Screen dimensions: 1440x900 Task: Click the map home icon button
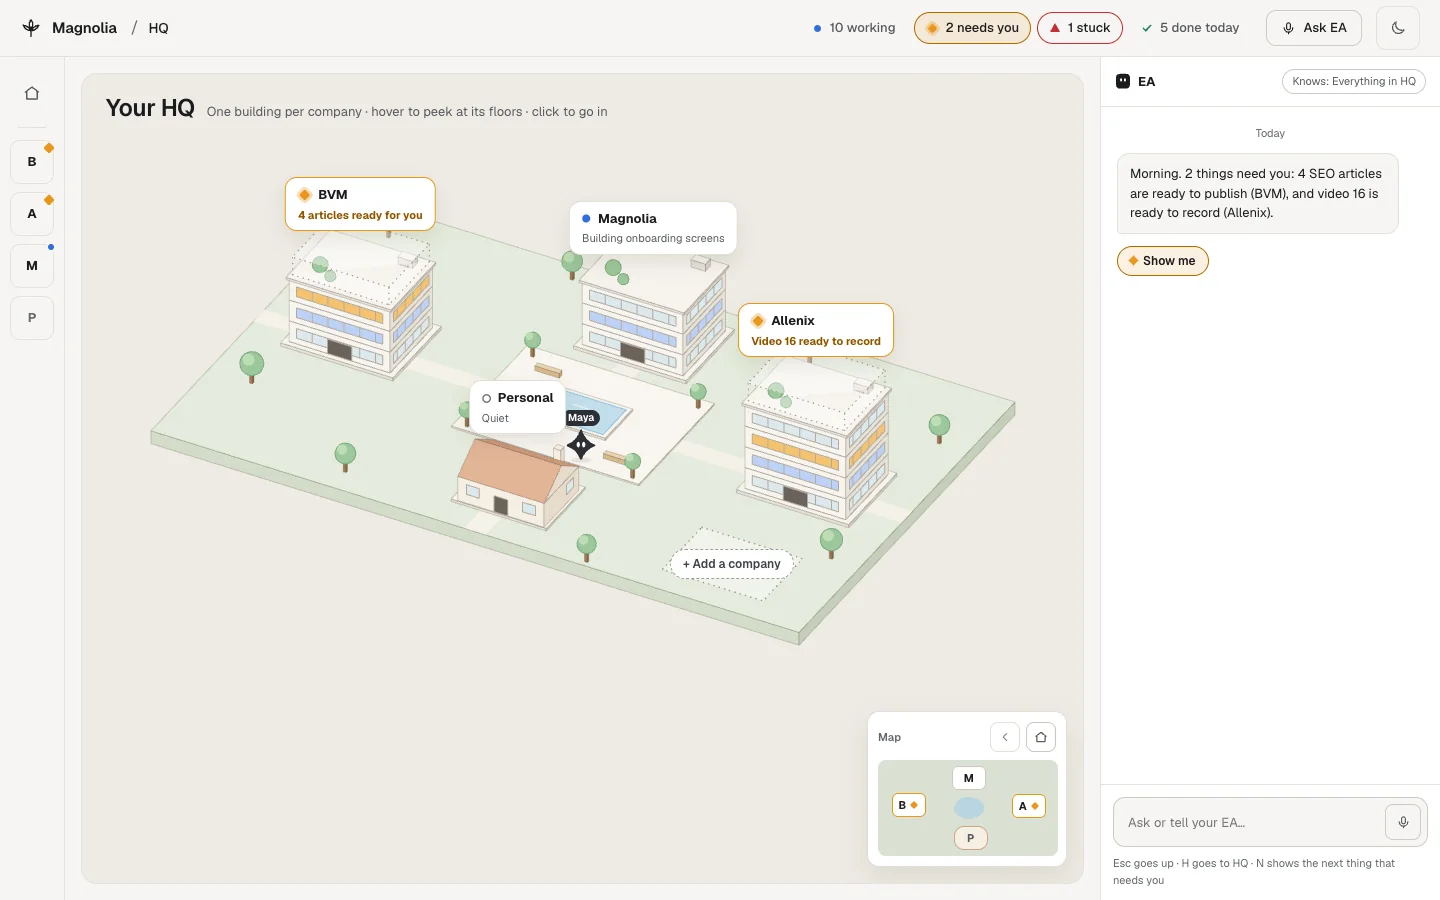coord(1041,737)
